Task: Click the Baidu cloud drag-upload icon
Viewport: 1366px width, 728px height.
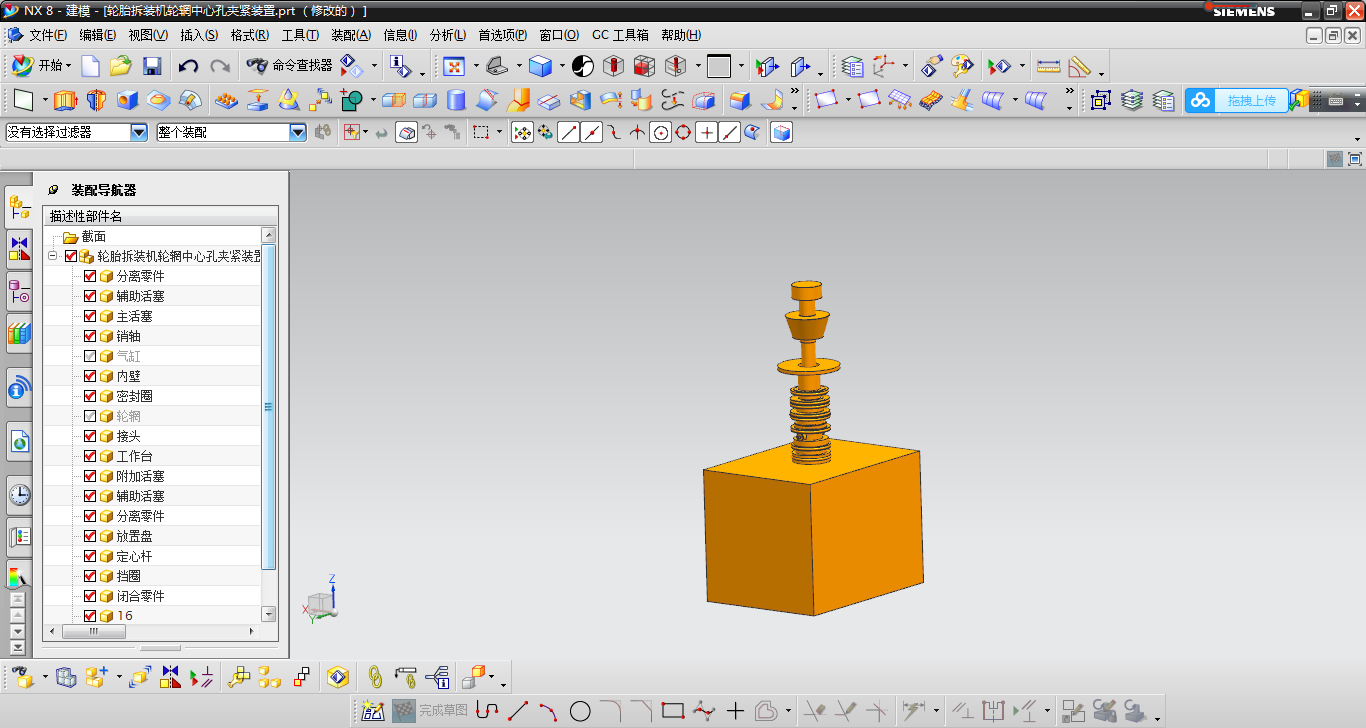Action: pos(1201,100)
